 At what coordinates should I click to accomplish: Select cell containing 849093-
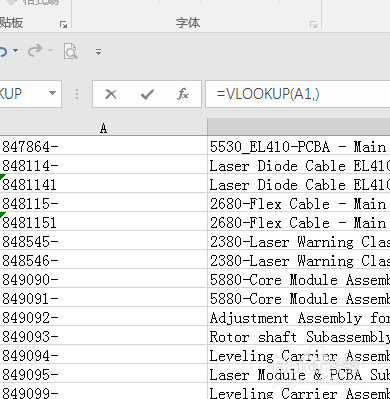[x=103, y=335]
